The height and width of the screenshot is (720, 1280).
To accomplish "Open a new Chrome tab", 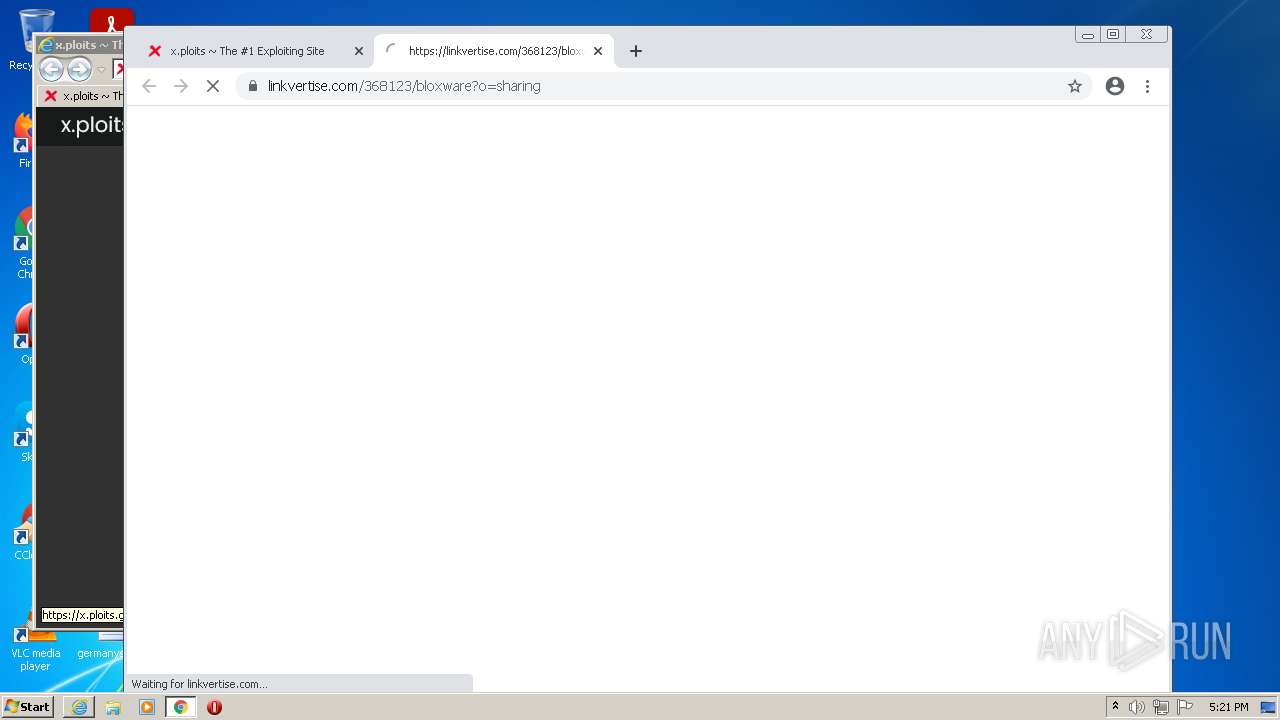I will tap(636, 51).
